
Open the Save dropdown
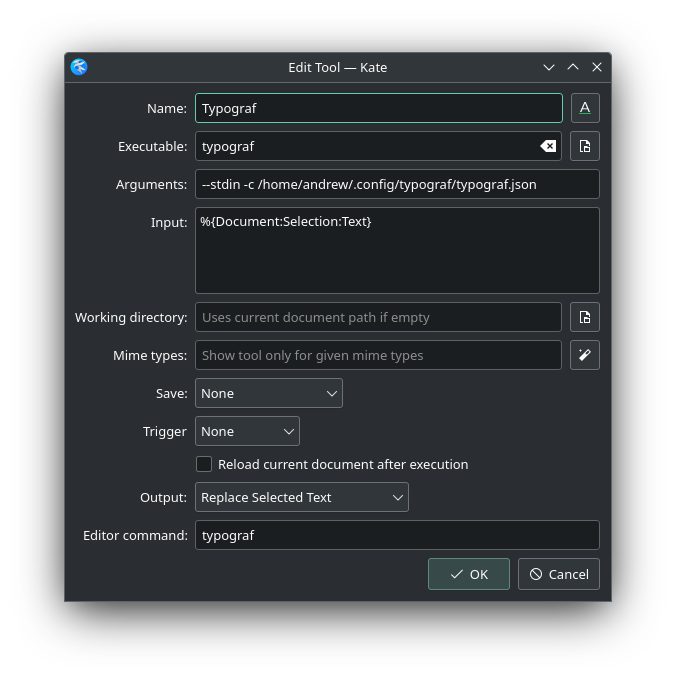[x=269, y=393]
